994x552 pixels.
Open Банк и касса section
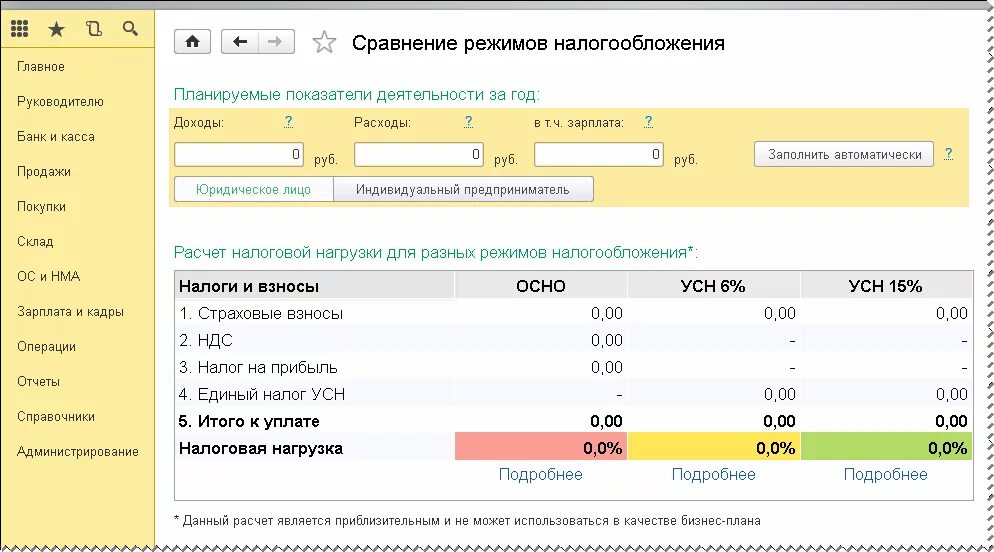coord(56,136)
